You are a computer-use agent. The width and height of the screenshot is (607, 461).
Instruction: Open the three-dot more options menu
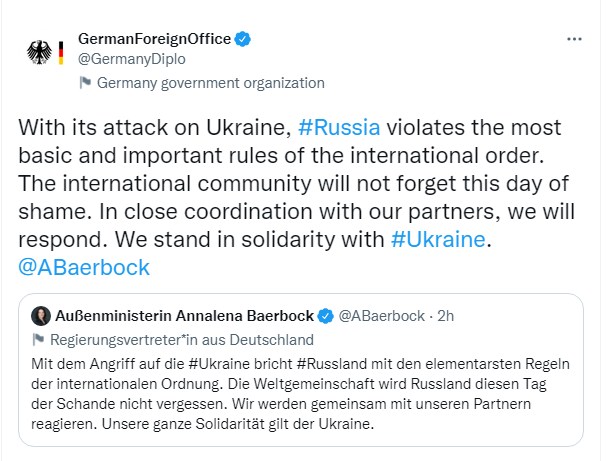pos(574,39)
